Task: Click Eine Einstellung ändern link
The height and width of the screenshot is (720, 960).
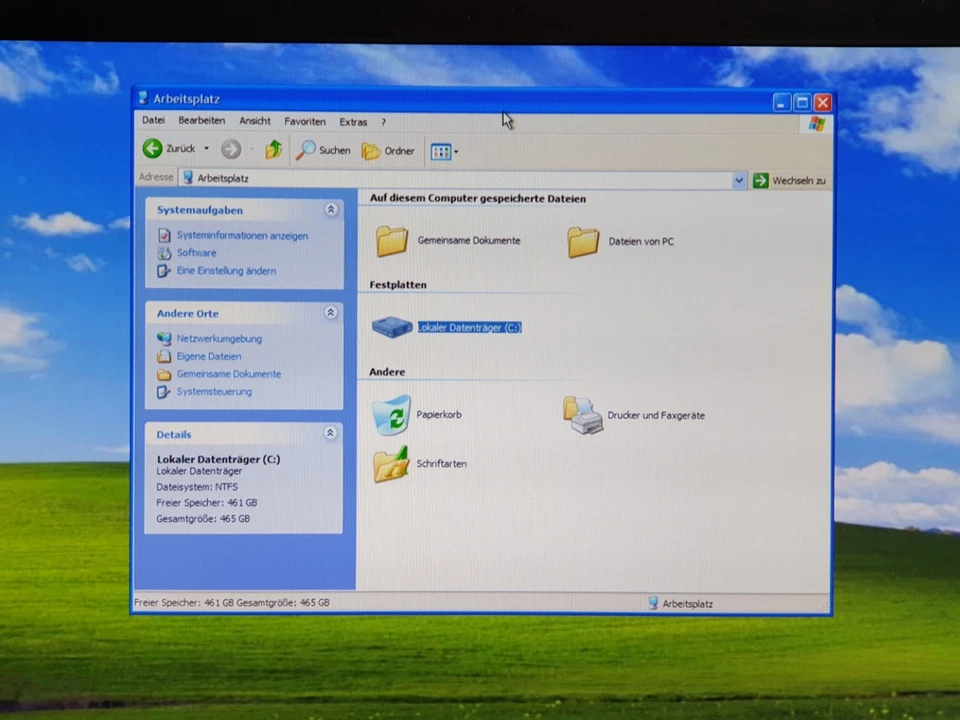Action: (227, 271)
